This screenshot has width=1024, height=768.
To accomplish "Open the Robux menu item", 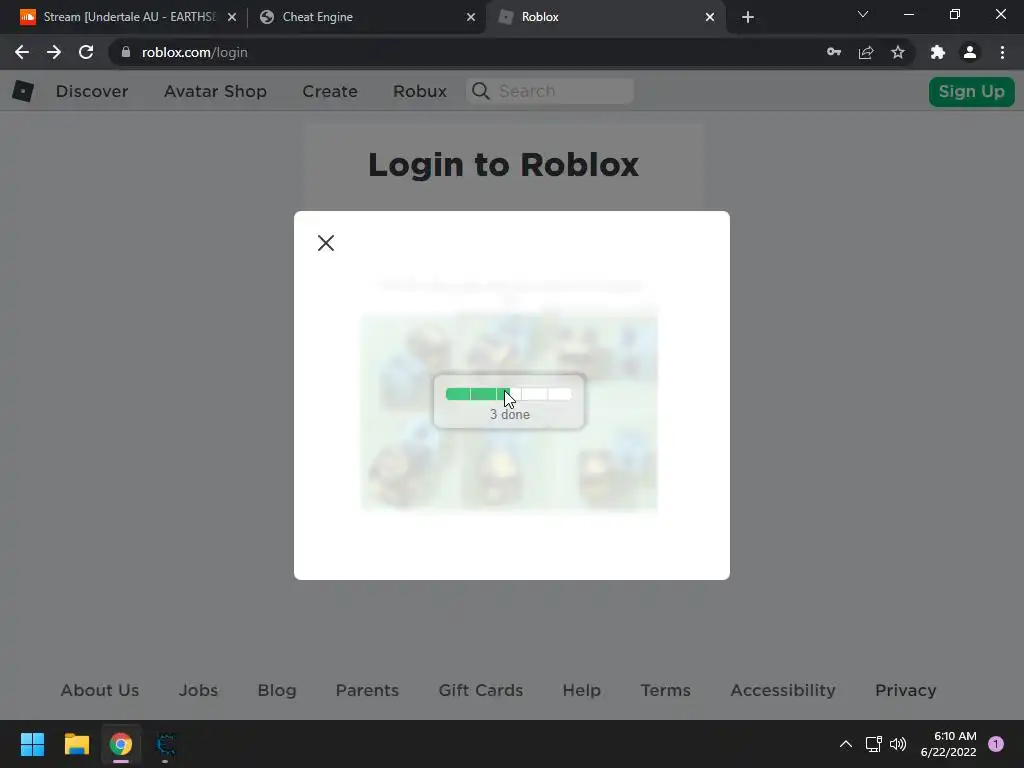I will coord(420,91).
